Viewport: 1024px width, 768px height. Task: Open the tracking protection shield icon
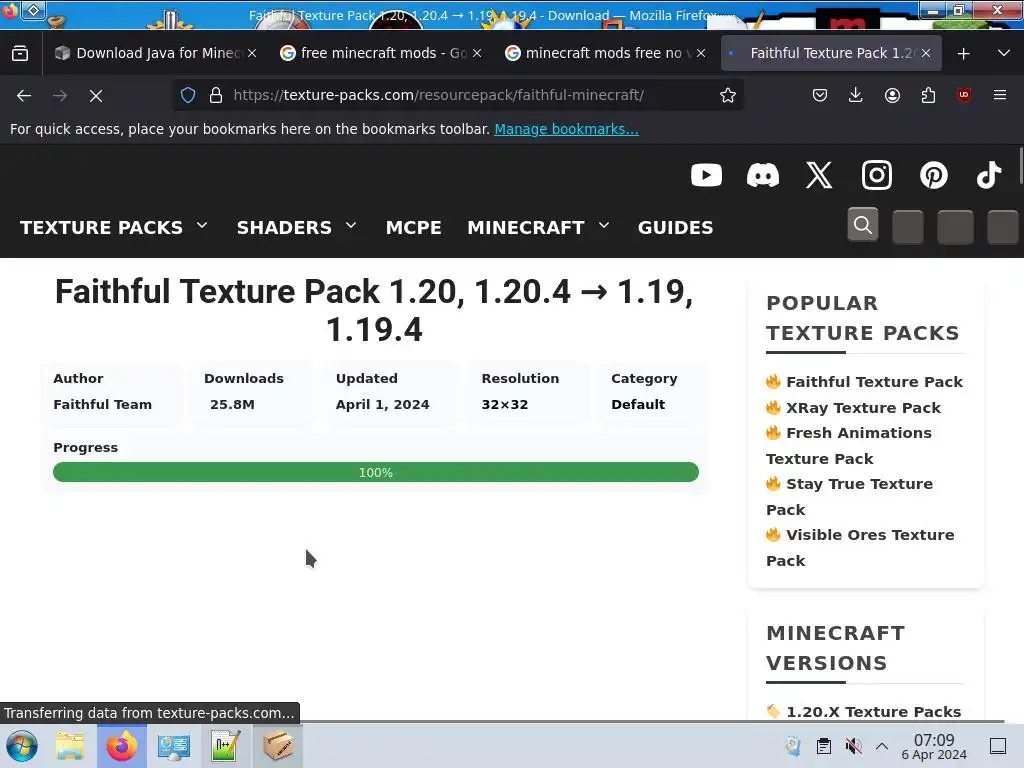pos(188,95)
